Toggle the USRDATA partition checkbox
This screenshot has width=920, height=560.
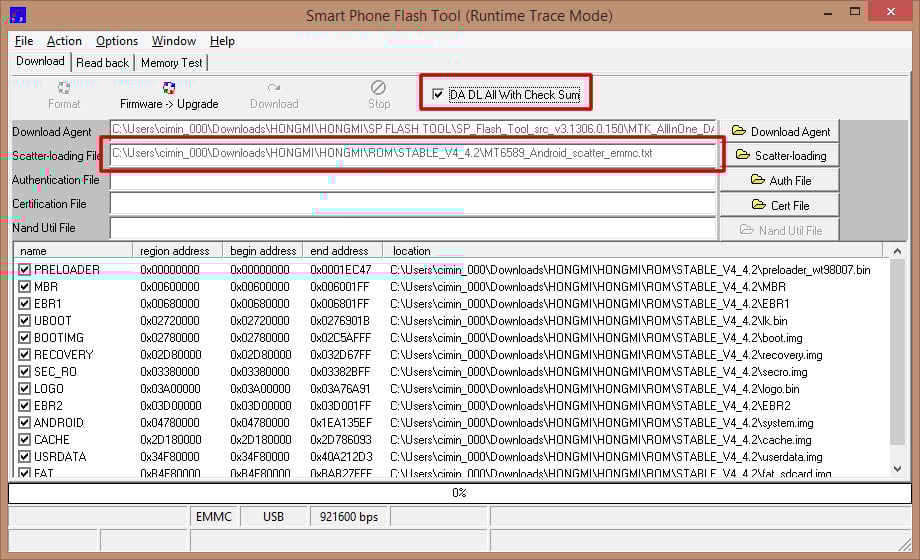24,457
